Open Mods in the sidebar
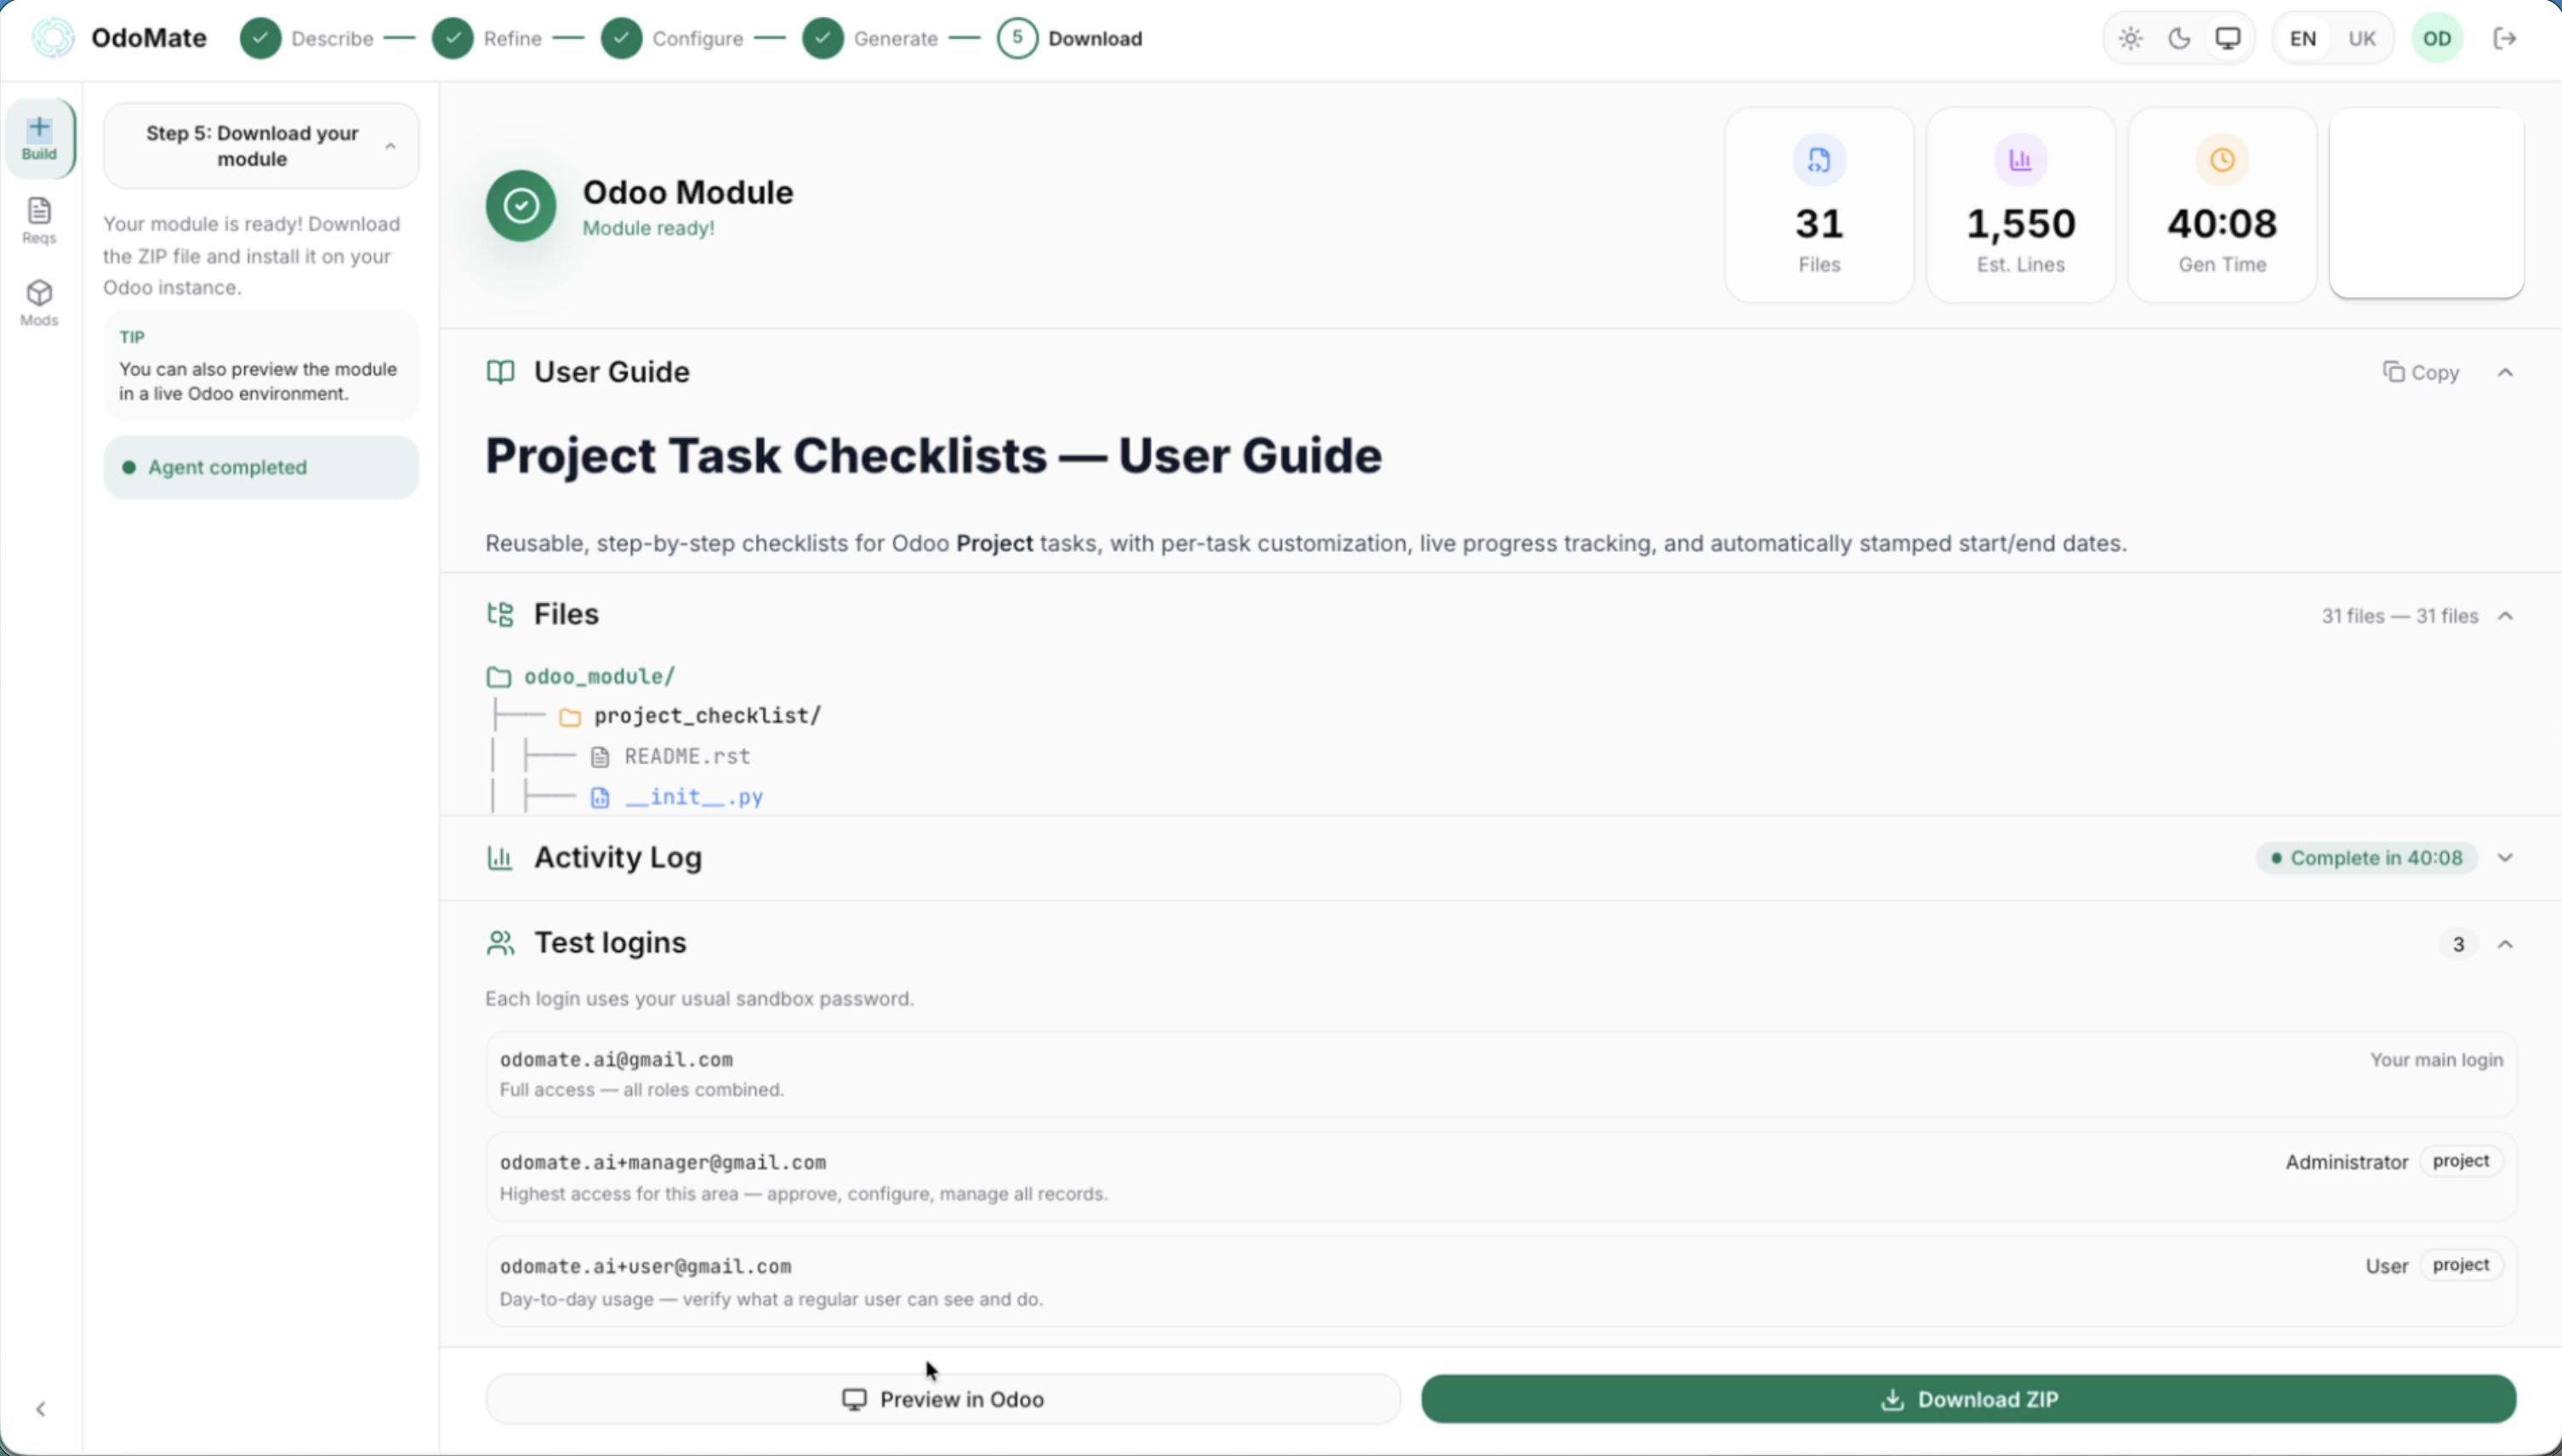This screenshot has width=2562, height=1456. pyautogui.click(x=39, y=303)
